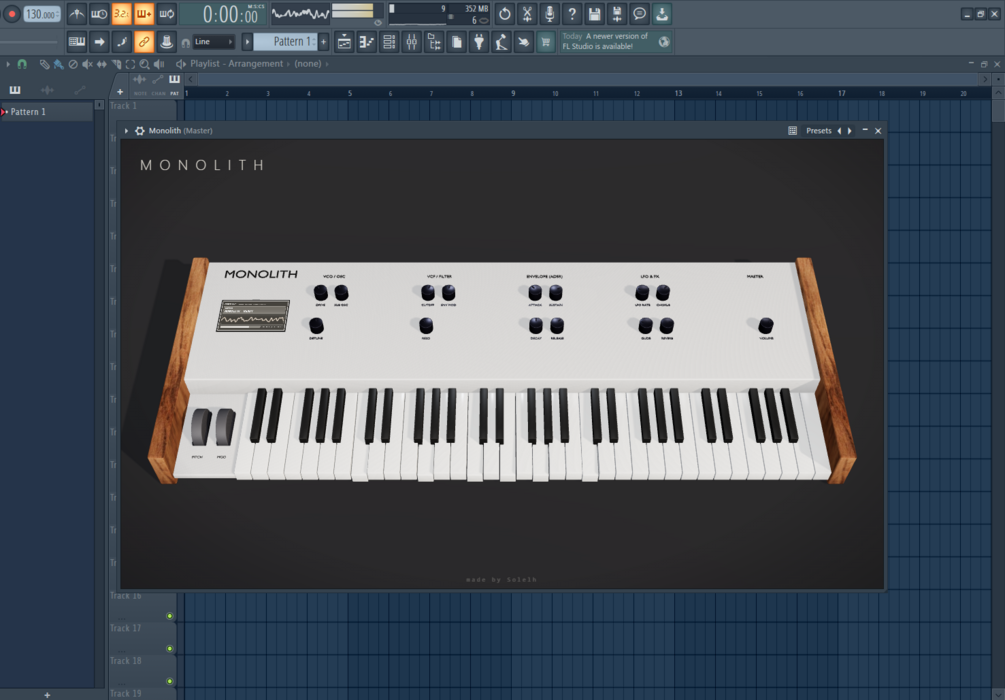The width and height of the screenshot is (1005, 700).
Task: Toggle typing keyboard to piano button
Action: click(x=76, y=42)
